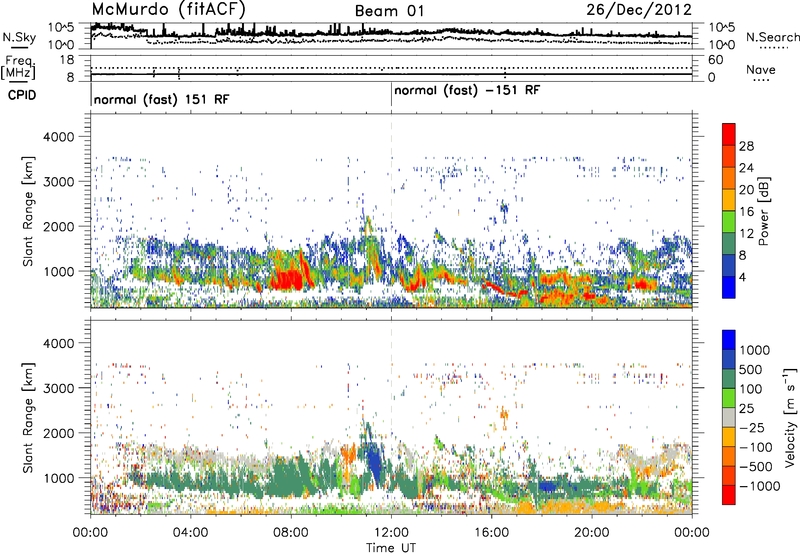Click the Power [dB] colorbar title
Viewport: 800px width, 554px height.
coord(763,211)
